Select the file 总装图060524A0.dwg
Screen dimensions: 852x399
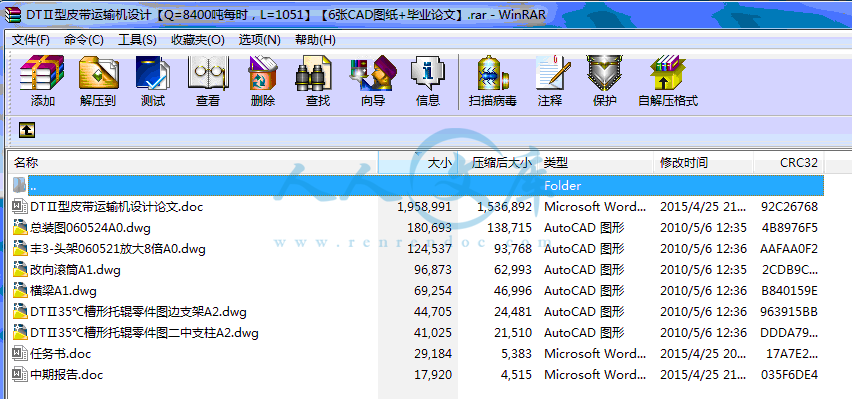click(91, 228)
